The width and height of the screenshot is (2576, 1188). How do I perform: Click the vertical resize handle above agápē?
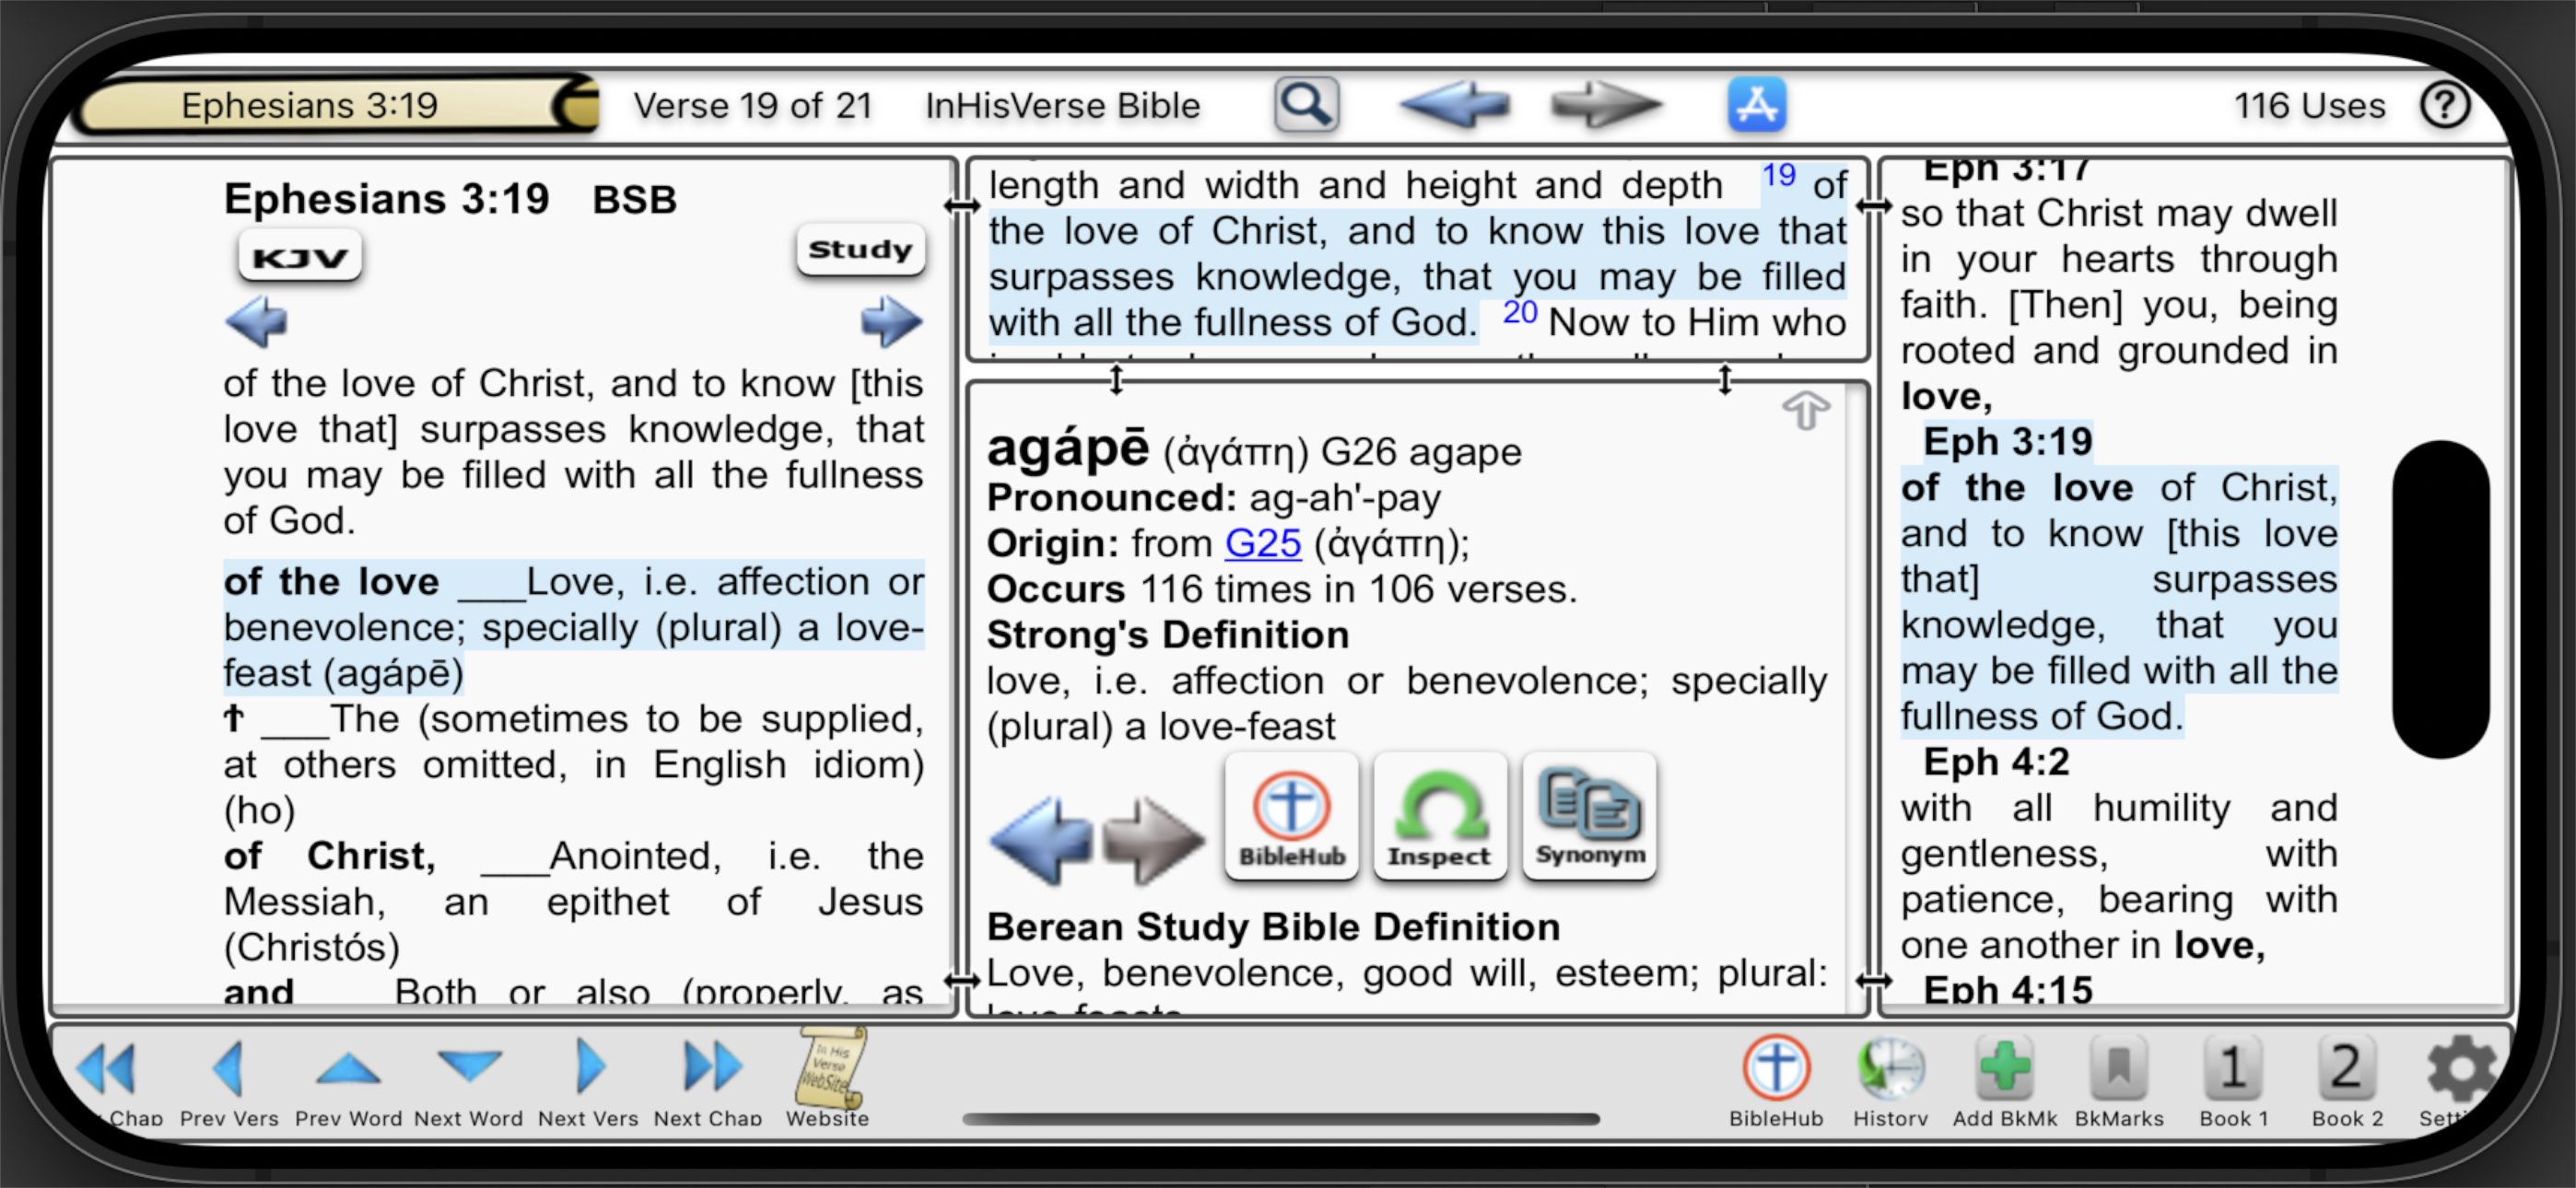1116,379
